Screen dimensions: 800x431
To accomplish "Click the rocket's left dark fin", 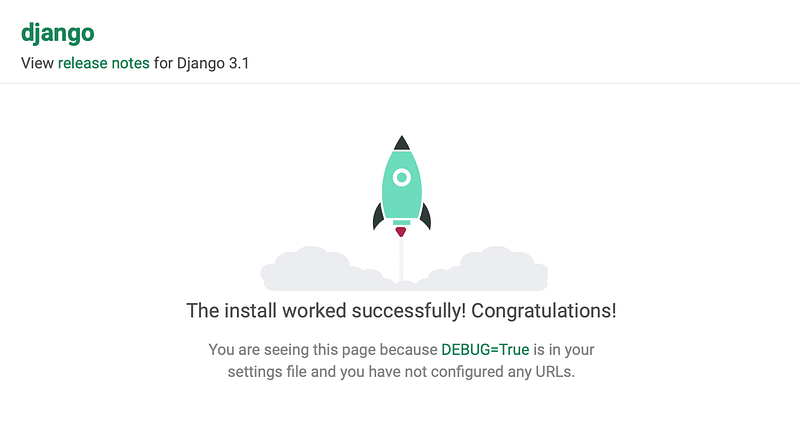I will tap(378, 216).
